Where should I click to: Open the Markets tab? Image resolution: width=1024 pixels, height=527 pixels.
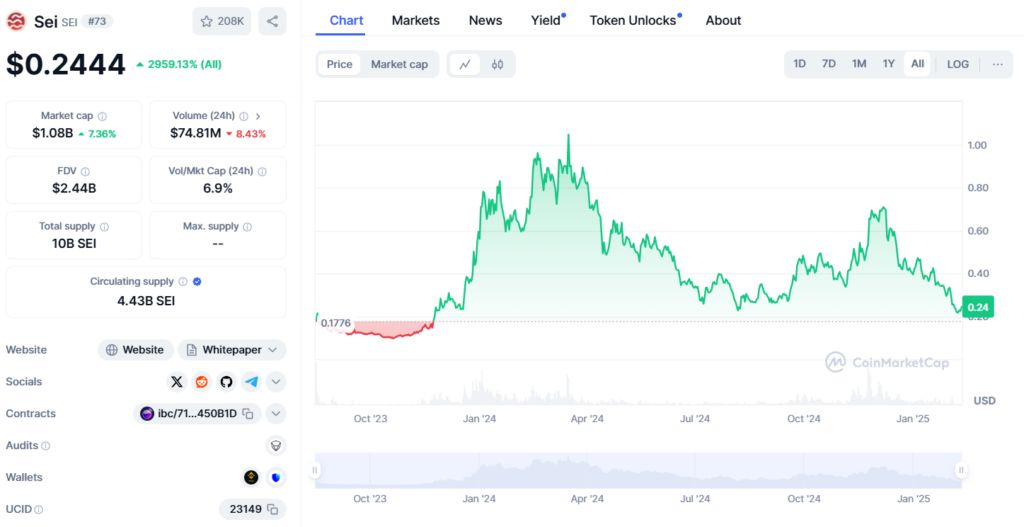pyautogui.click(x=415, y=20)
